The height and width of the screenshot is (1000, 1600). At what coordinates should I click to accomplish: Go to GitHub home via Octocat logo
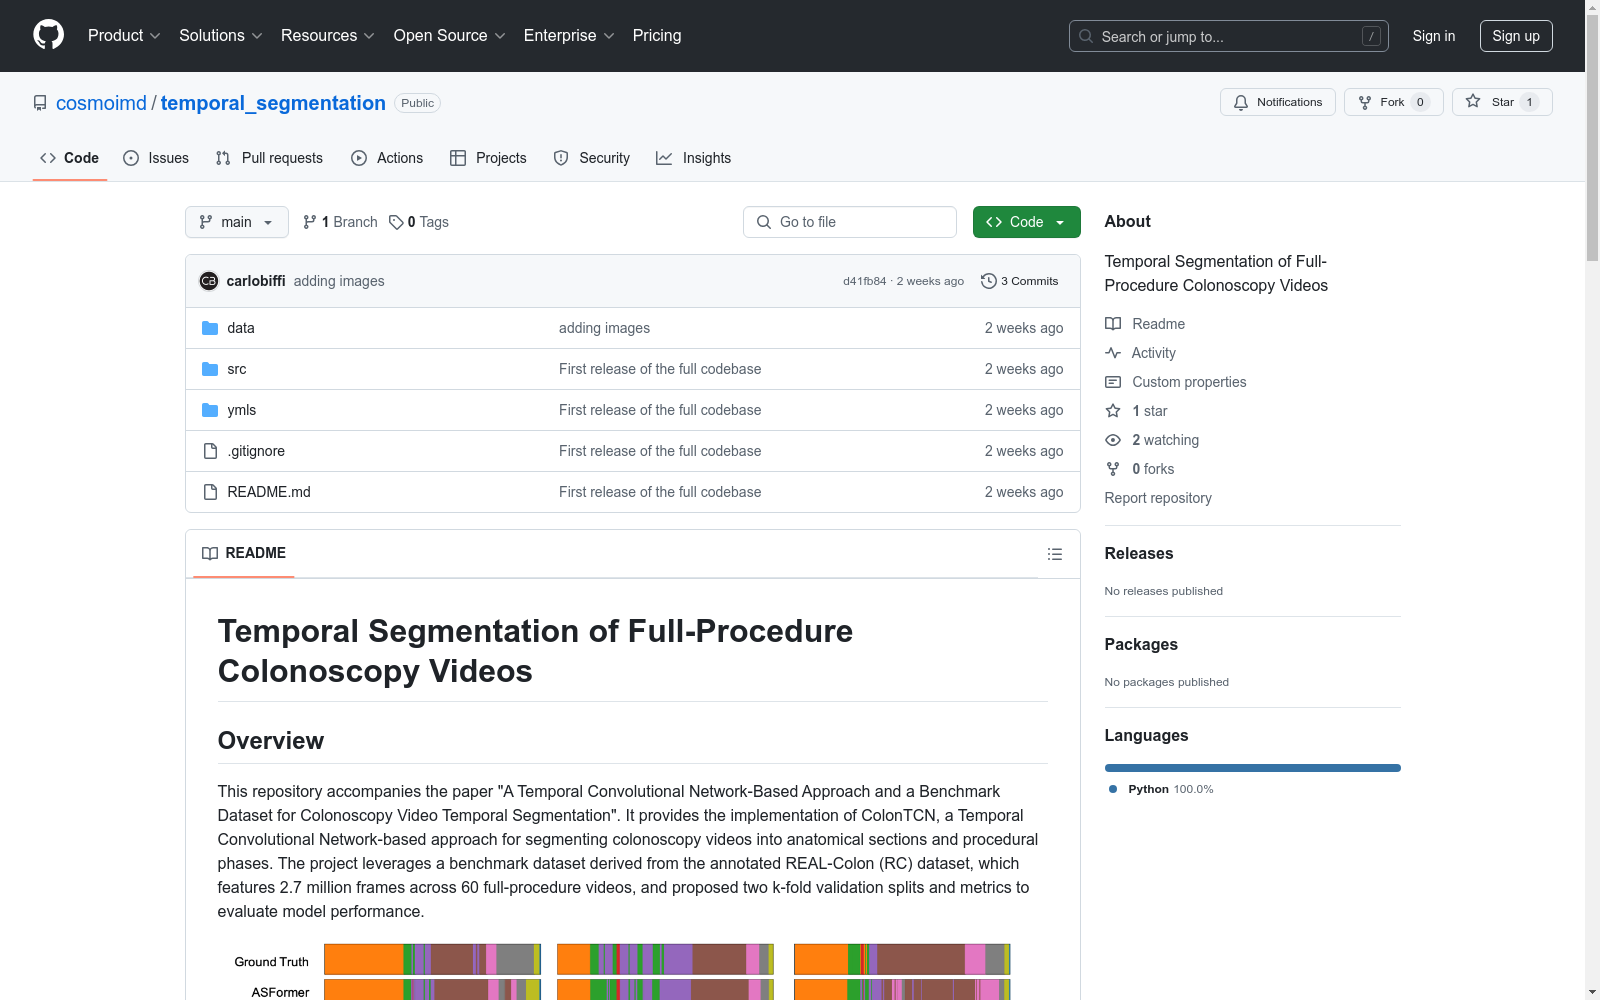point(48,35)
